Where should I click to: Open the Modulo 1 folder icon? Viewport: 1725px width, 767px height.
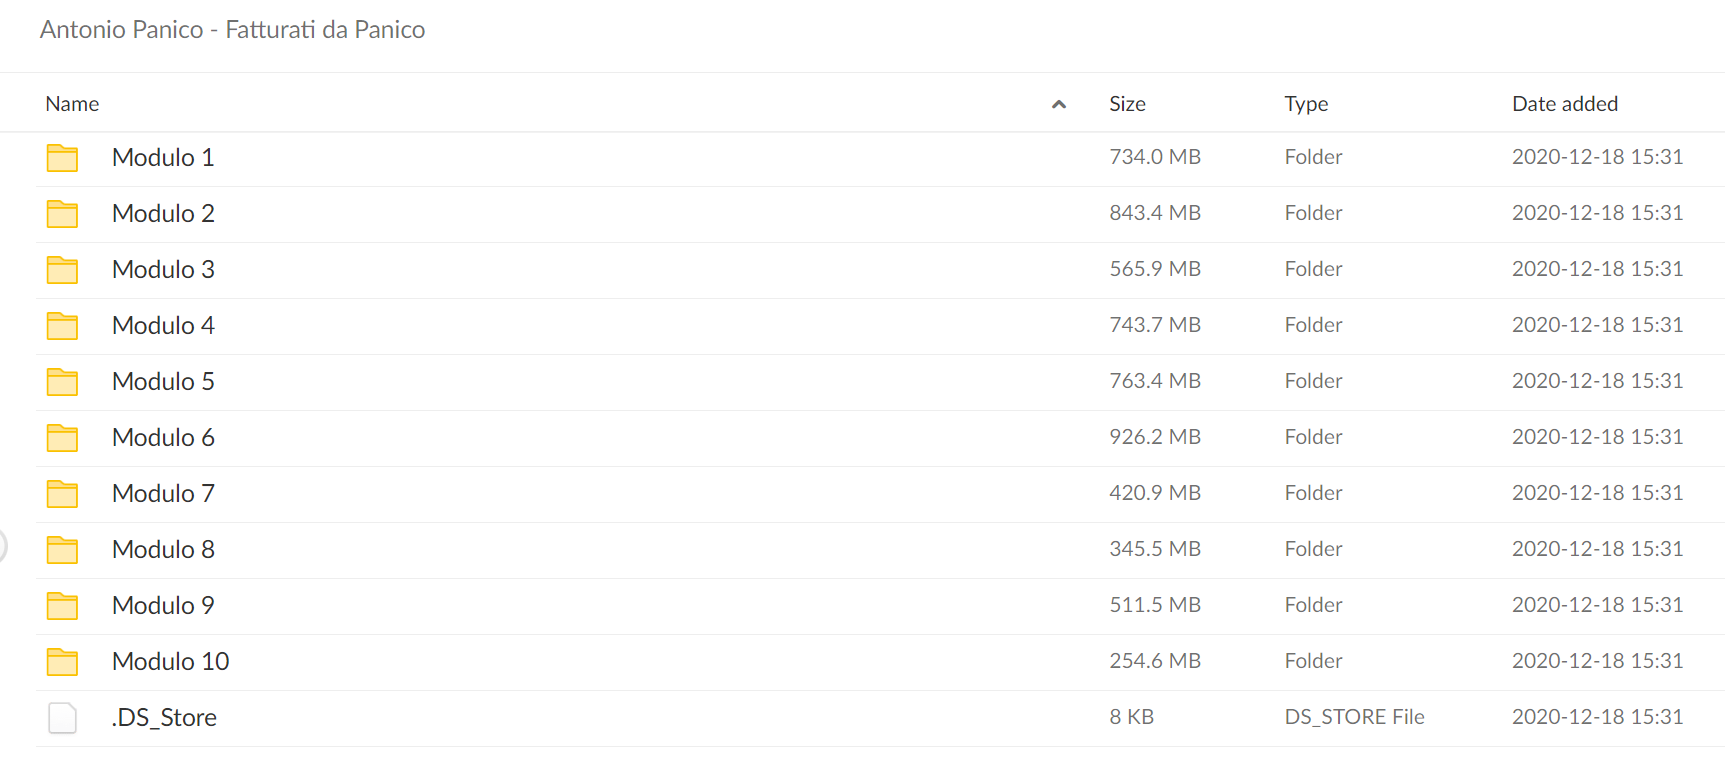[62, 158]
